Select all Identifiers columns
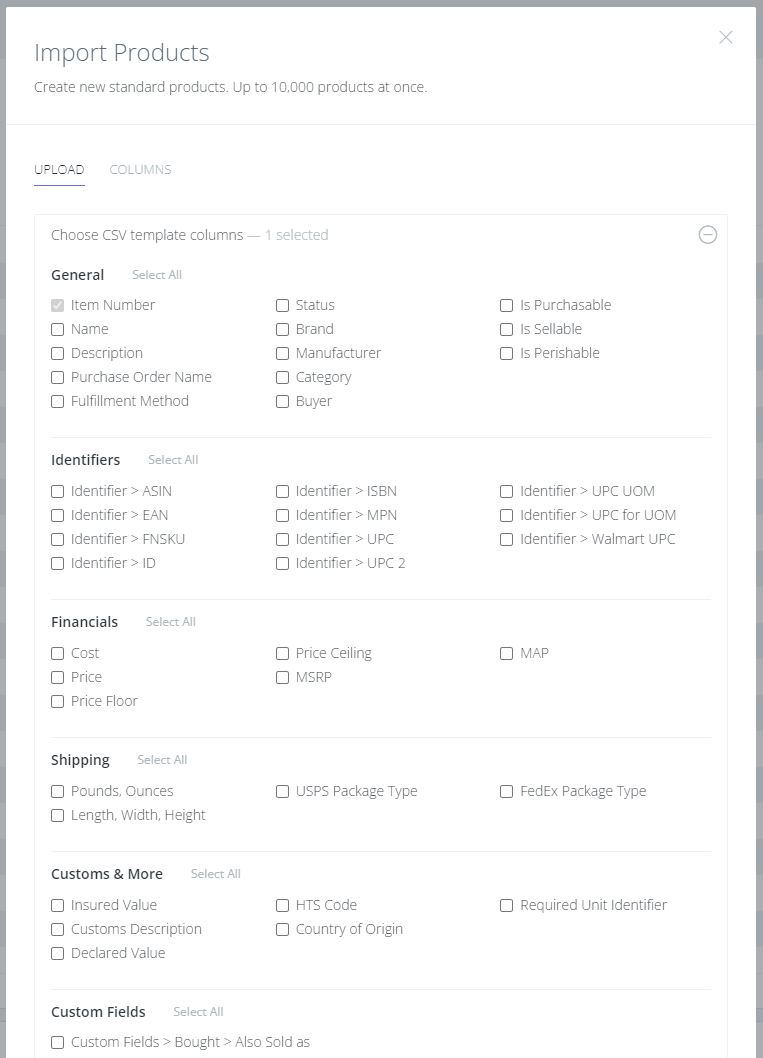This screenshot has height=1058, width=763. click(173, 460)
